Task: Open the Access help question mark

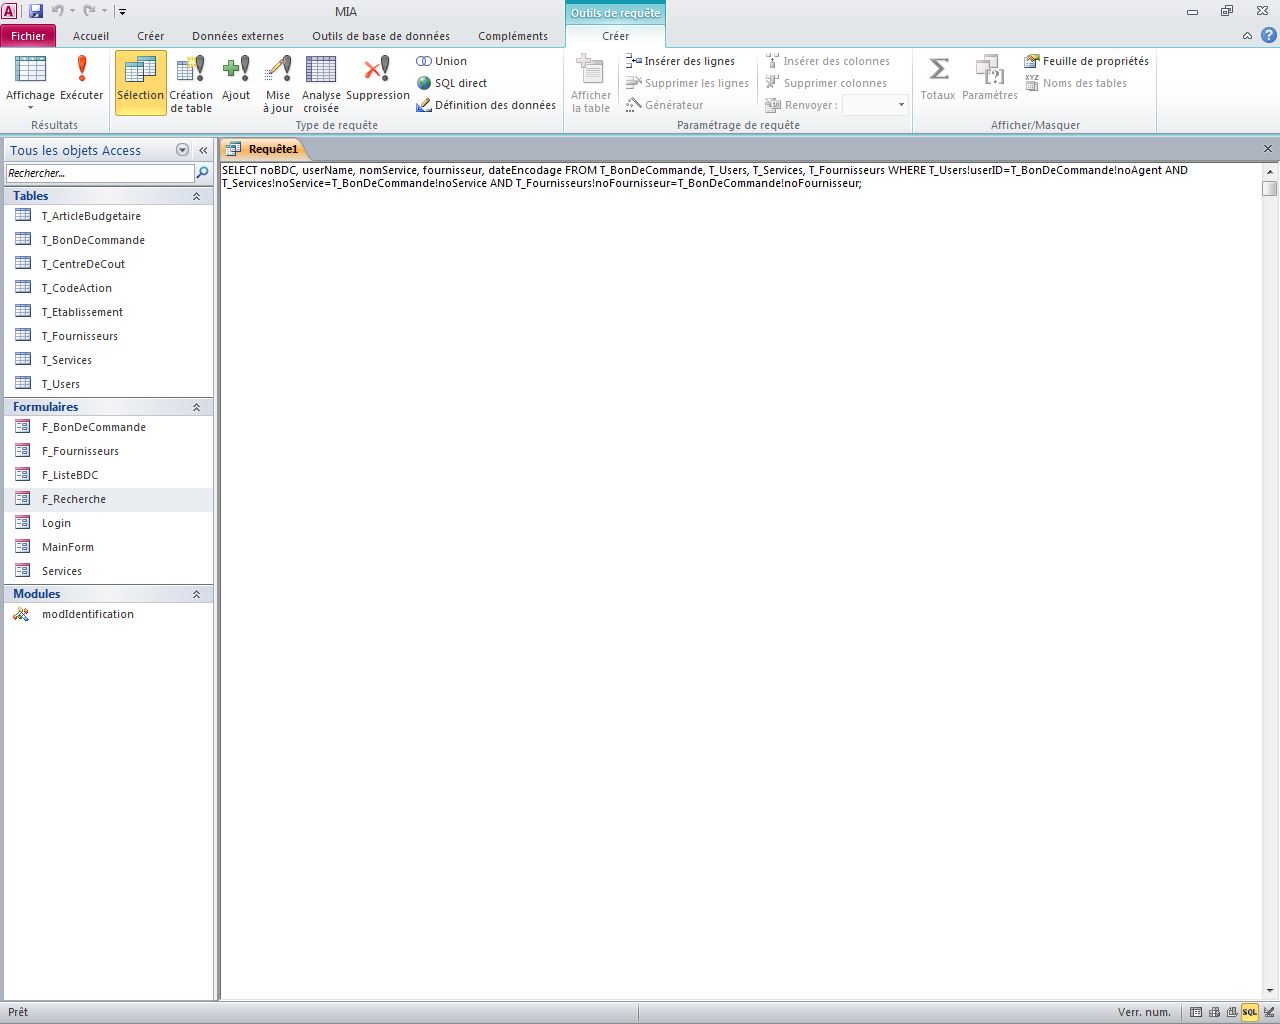Action: (1268, 35)
